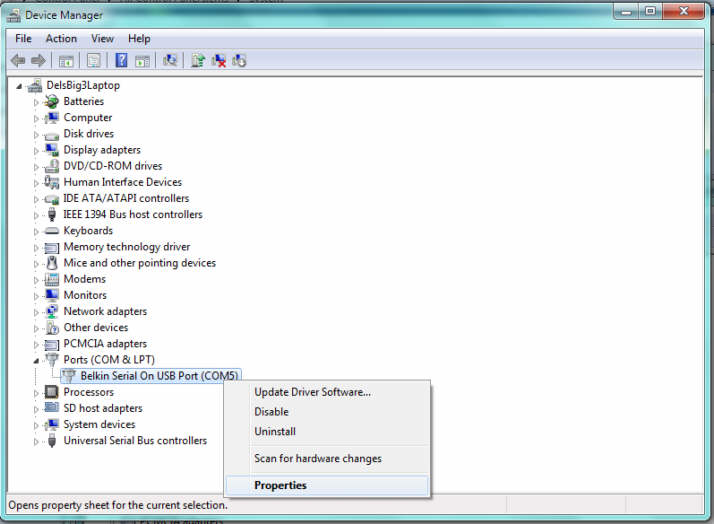Click the IEEE 1394 Bus host controllers icon
Image resolution: width=714 pixels, height=524 pixels.
[x=52, y=214]
